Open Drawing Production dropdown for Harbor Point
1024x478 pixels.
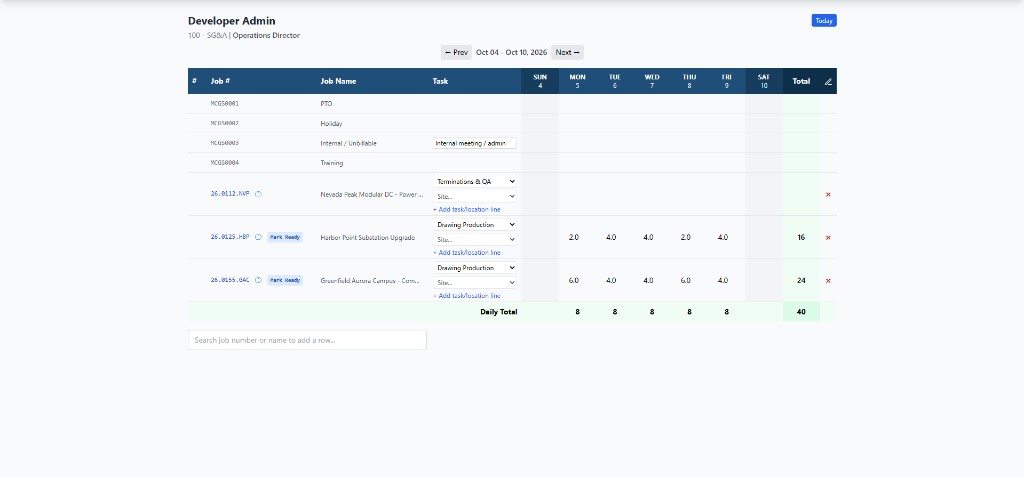[x=474, y=225]
